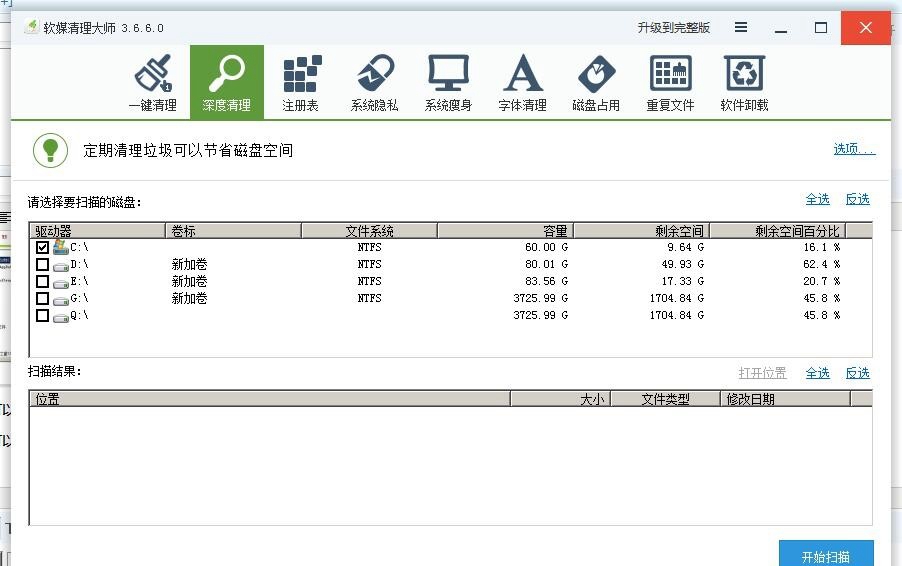Start scanning with 开始扫描 button

pyautogui.click(x=826, y=555)
